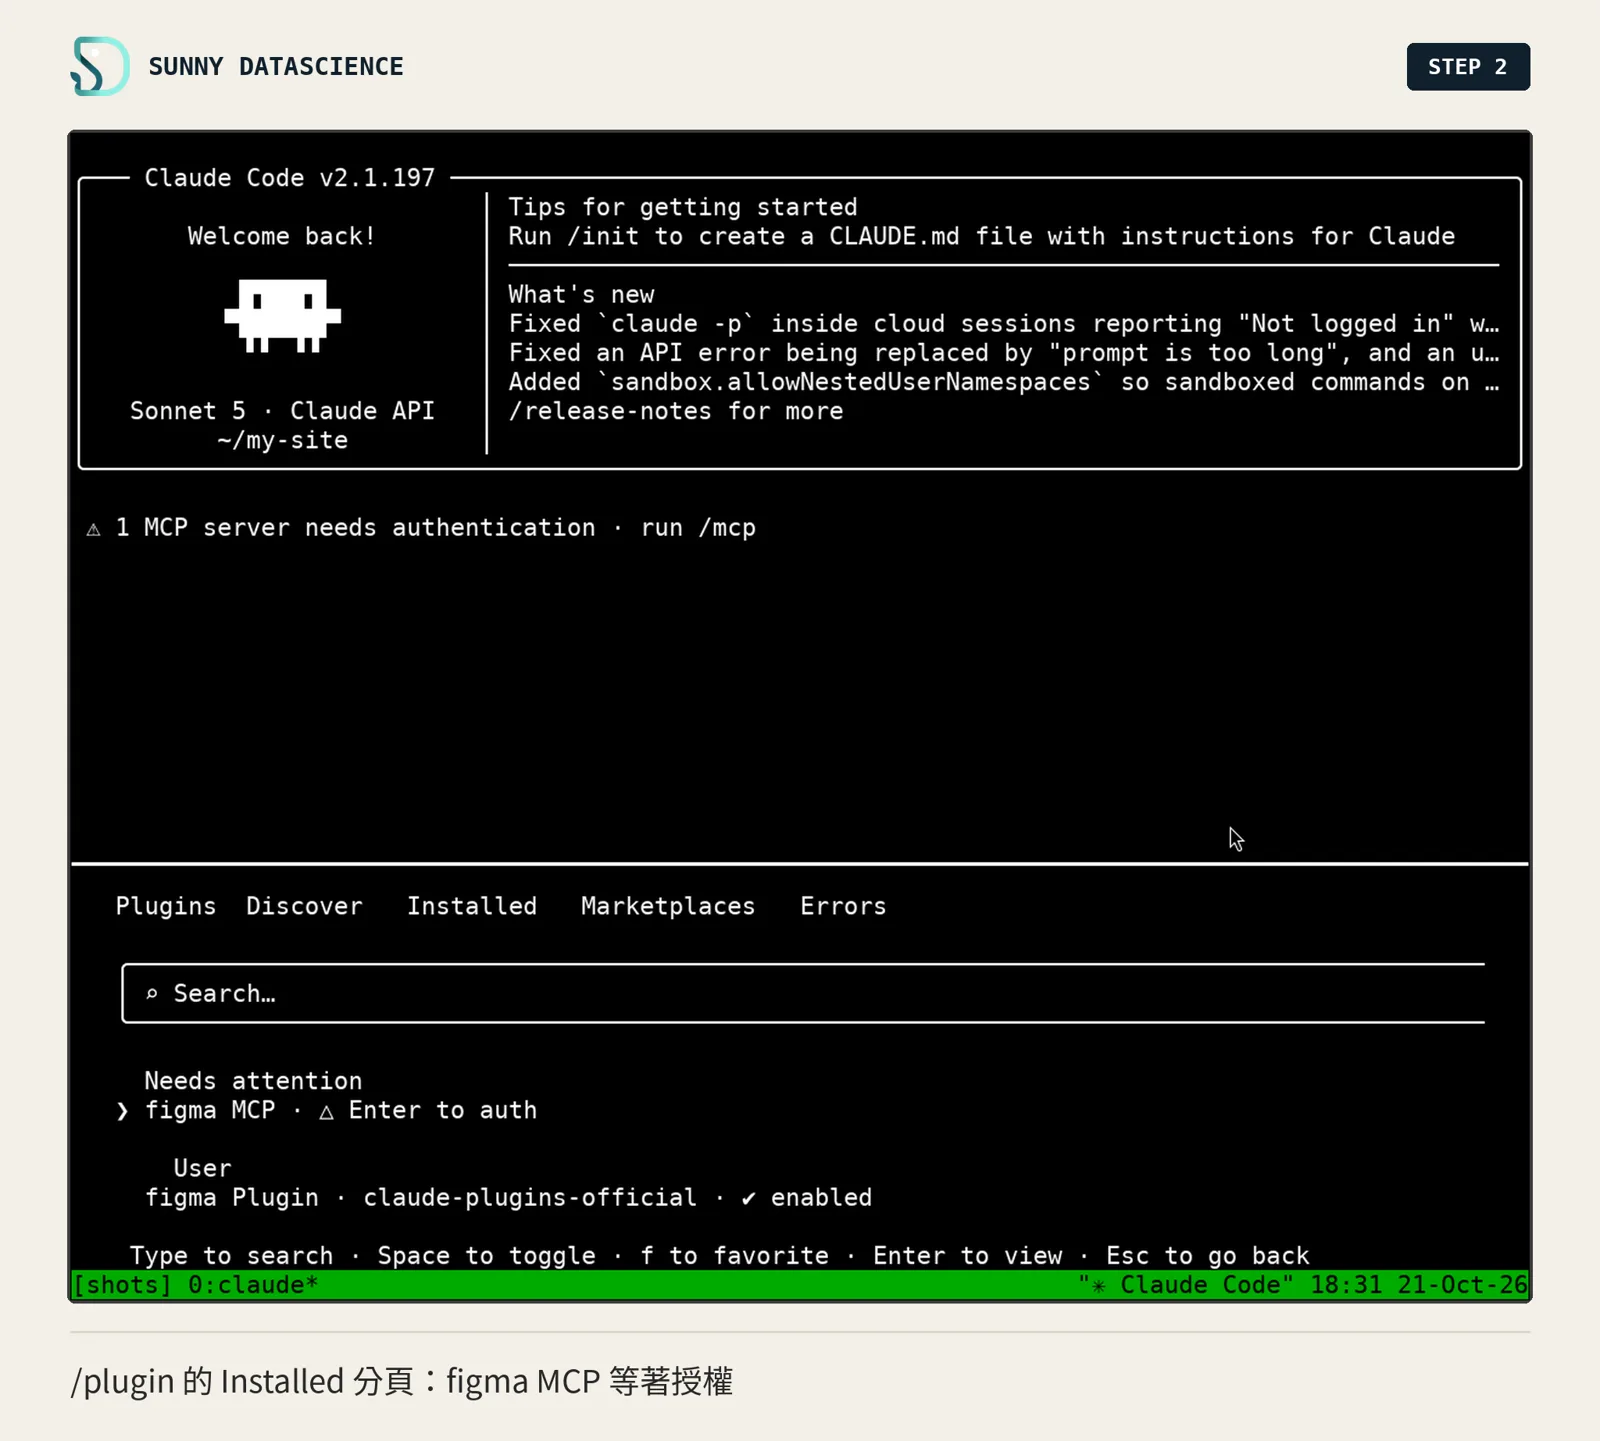Click the search magnifier icon

point(152,994)
